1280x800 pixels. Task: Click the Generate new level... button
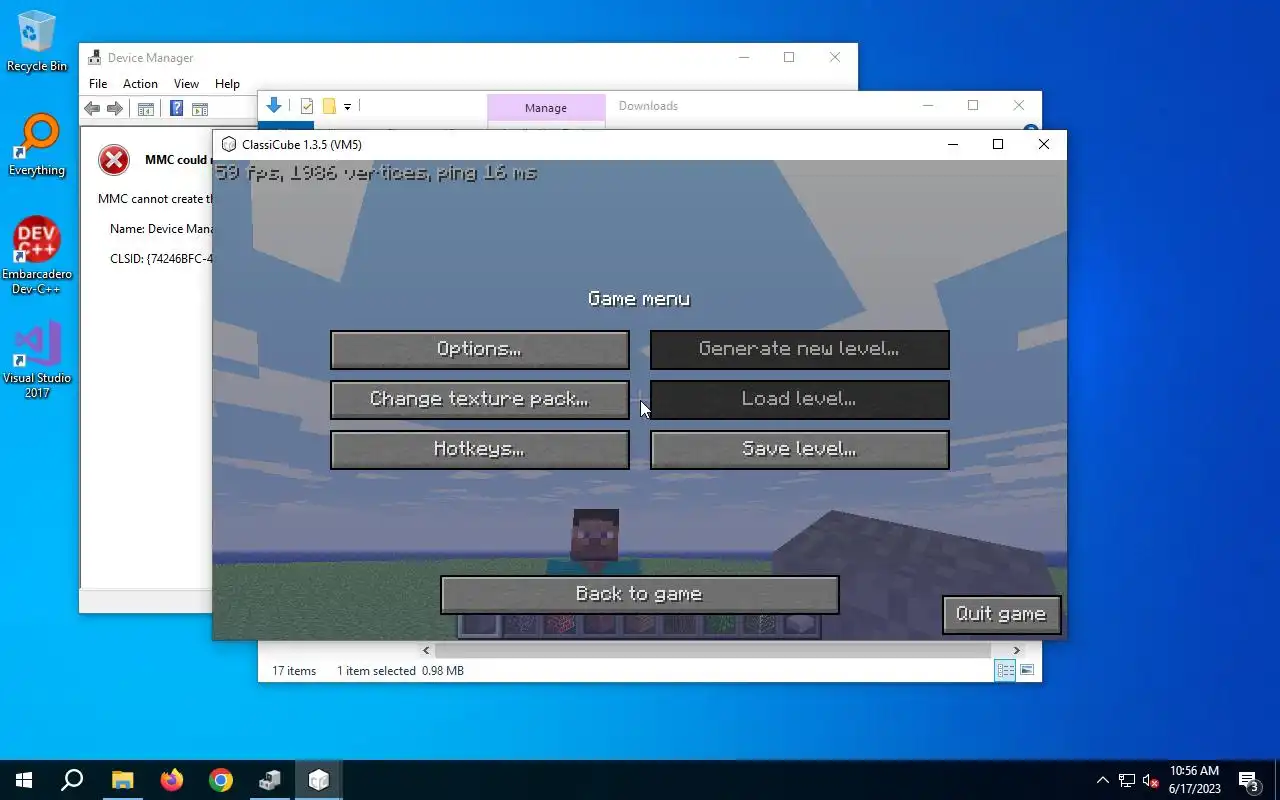[800, 349]
